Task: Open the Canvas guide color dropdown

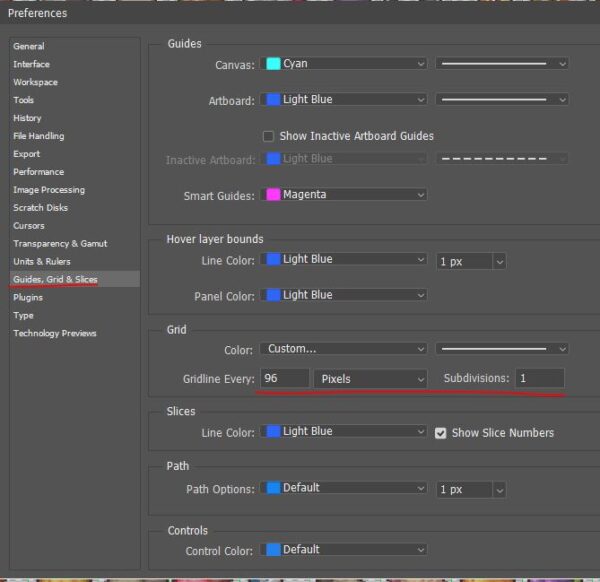Action: coord(344,64)
